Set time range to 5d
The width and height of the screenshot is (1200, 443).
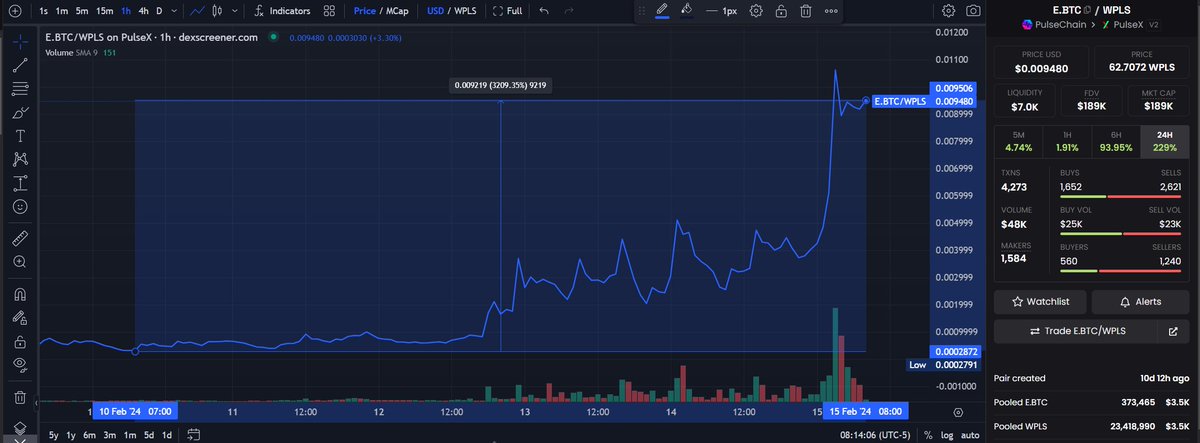coord(148,434)
